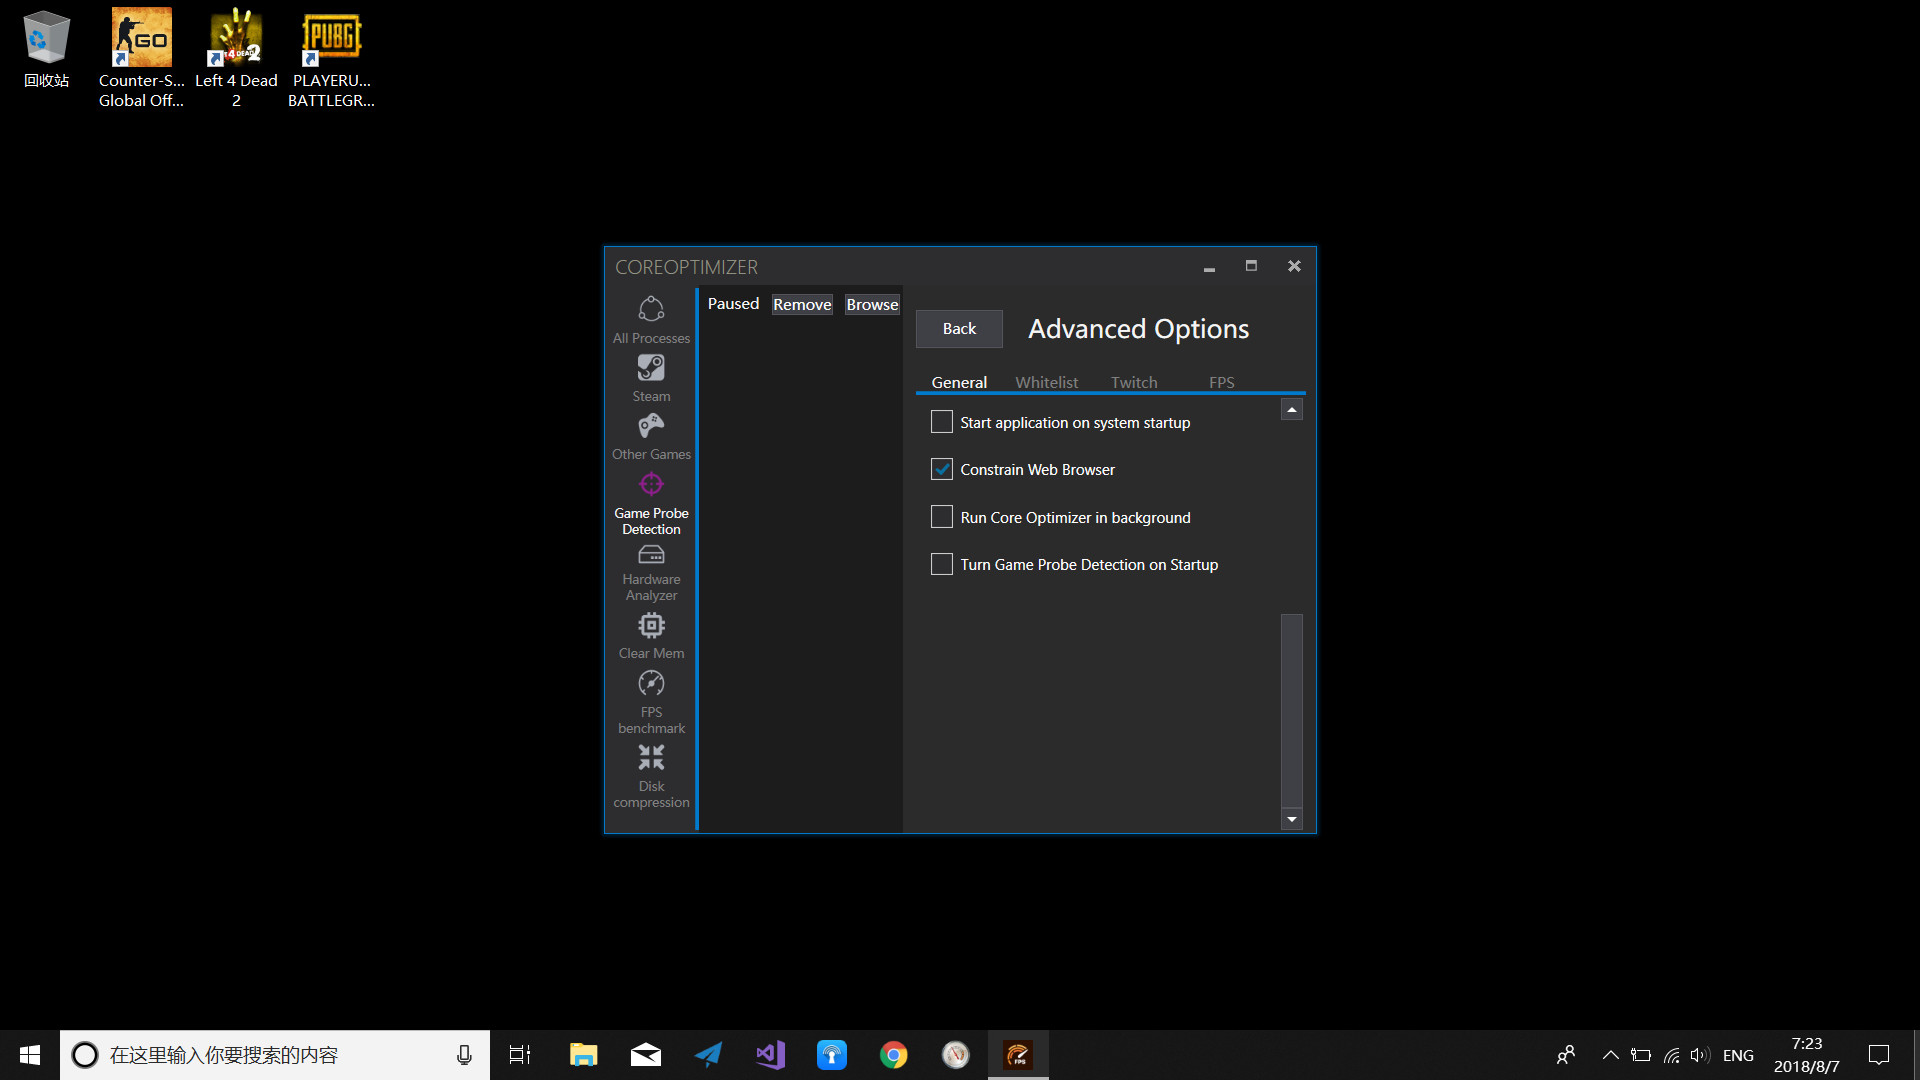Click Remove in the top menu bar
The width and height of the screenshot is (1920, 1080).
(802, 305)
